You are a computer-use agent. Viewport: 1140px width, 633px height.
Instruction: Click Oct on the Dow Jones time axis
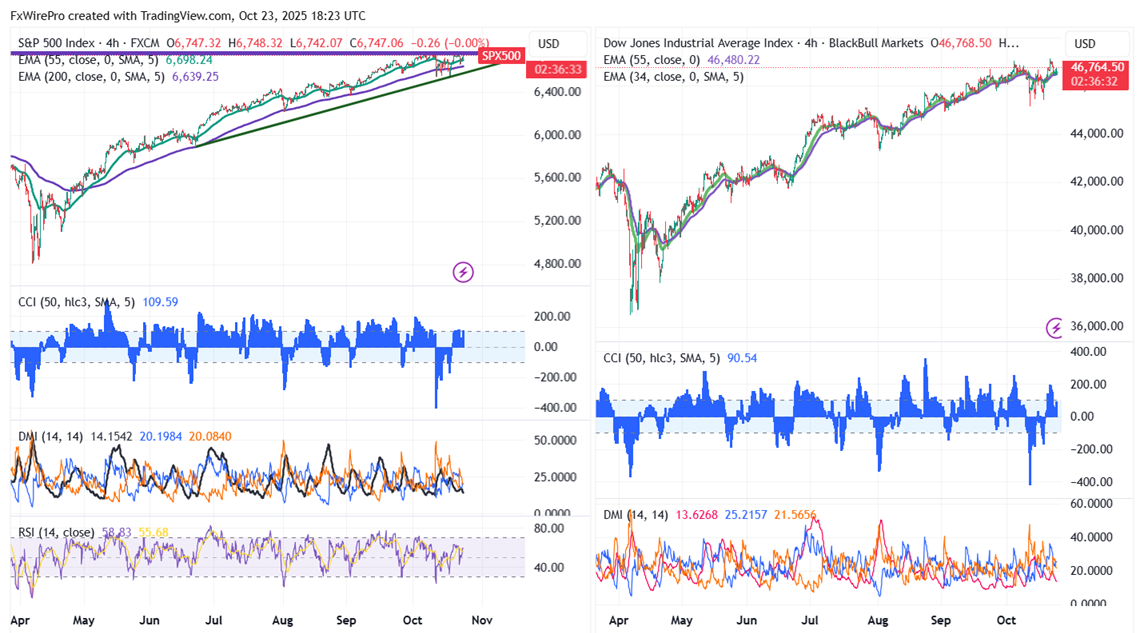(x=1006, y=620)
